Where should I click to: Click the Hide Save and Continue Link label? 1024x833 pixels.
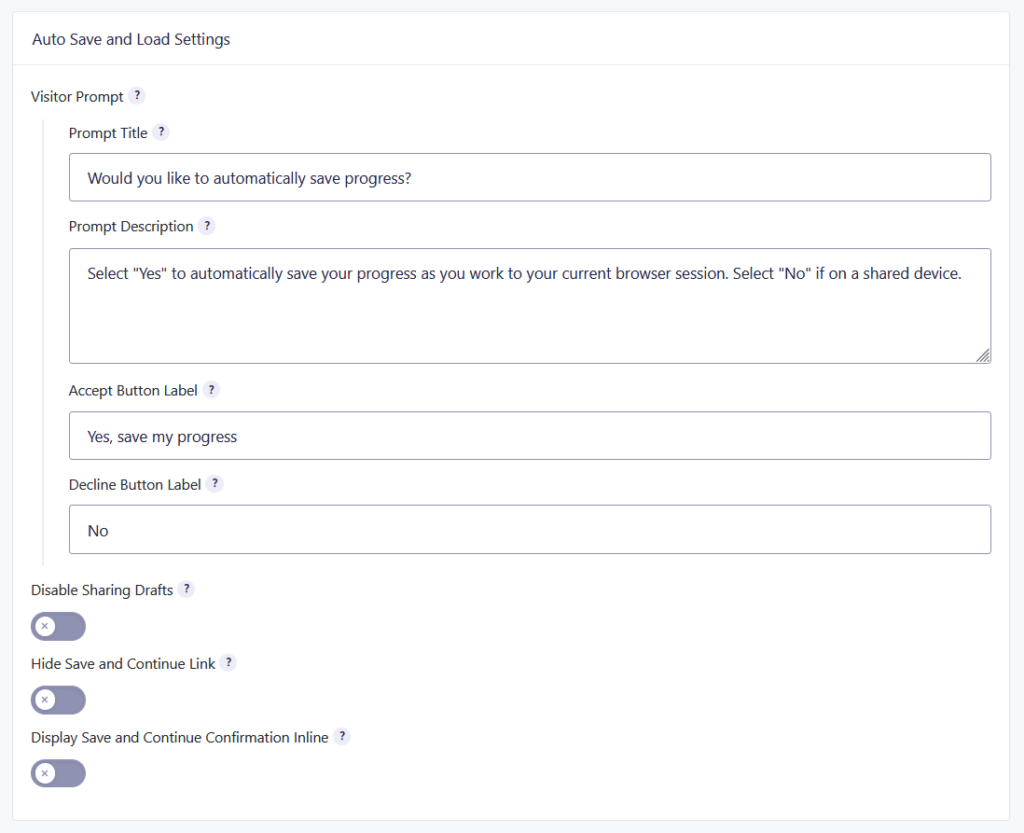coord(123,664)
